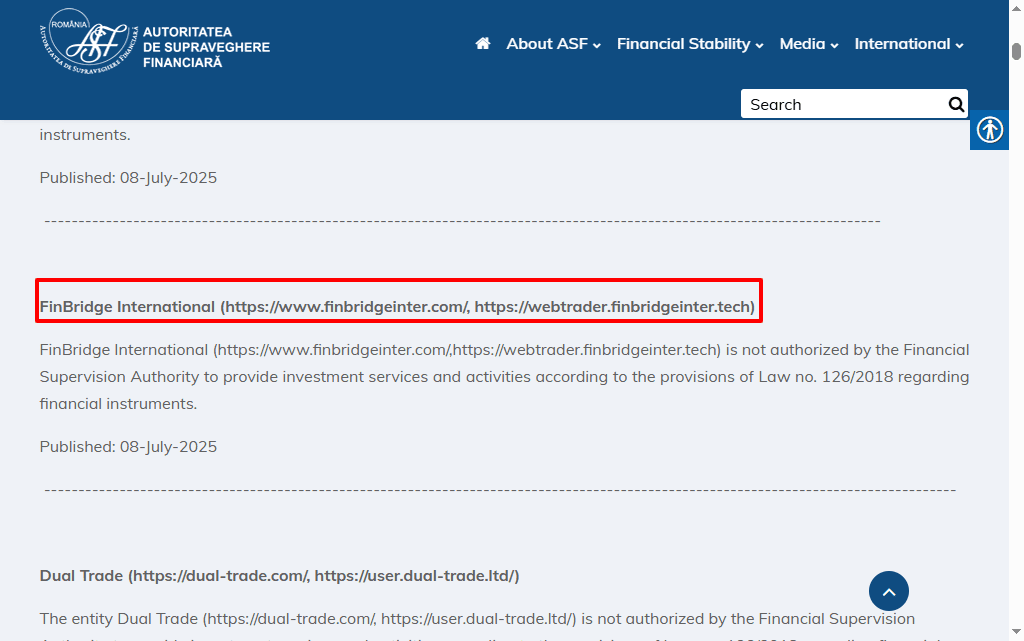Click the FinBridge International not-authorized paragraph
Screen dimensions: 1024x641
(504, 377)
